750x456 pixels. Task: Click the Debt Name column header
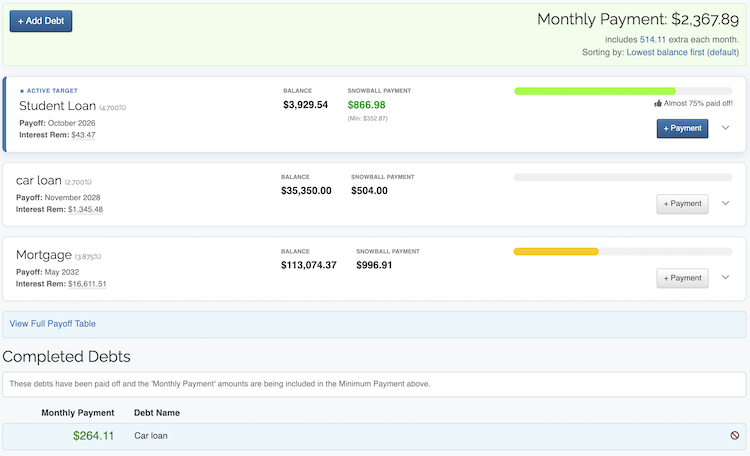point(157,413)
